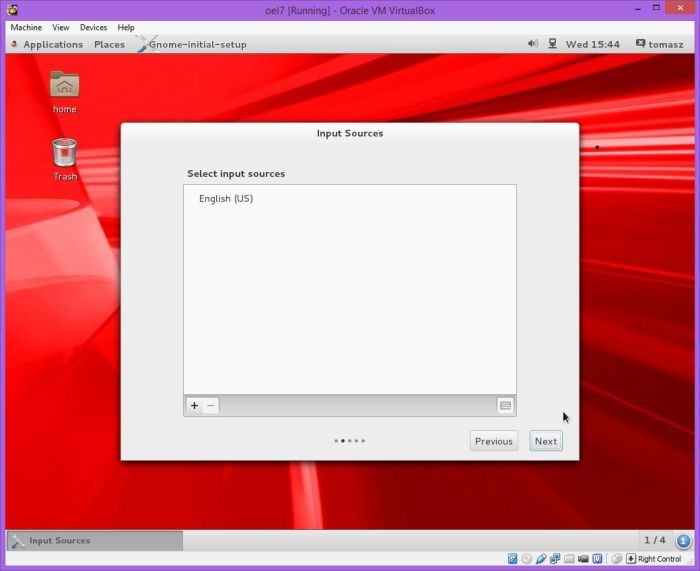Image resolution: width=700 pixels, height=571 pixels.
Task: Open the VirtualBox Devices menu
Action: pos(93,27)
